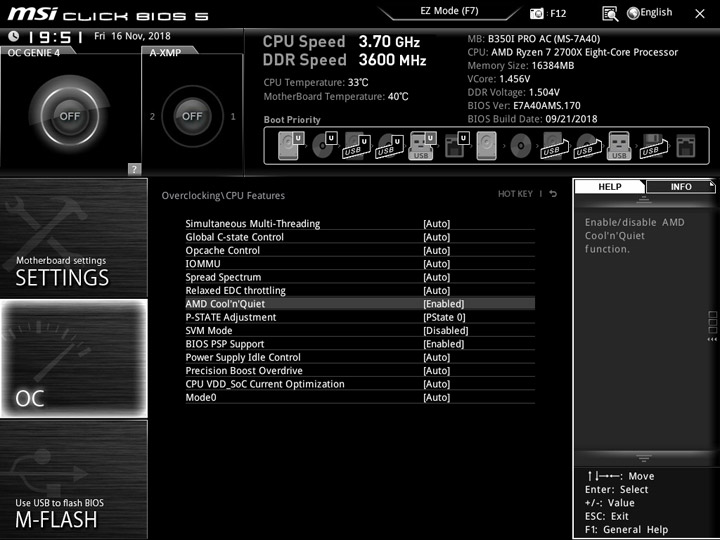Viewport: 720px width, 540px height.
Task: Open the OC overclocking menu
Action: (x=73, y=358)
